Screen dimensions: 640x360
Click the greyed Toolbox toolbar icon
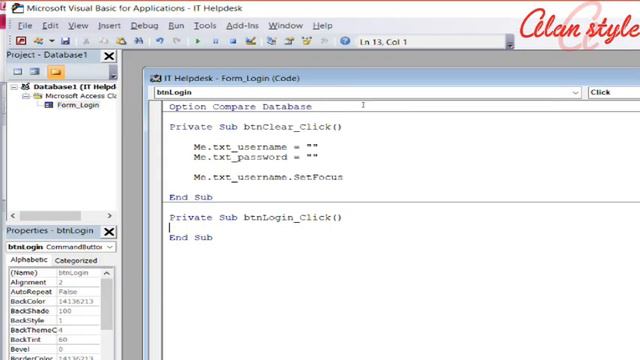(324, 41)
